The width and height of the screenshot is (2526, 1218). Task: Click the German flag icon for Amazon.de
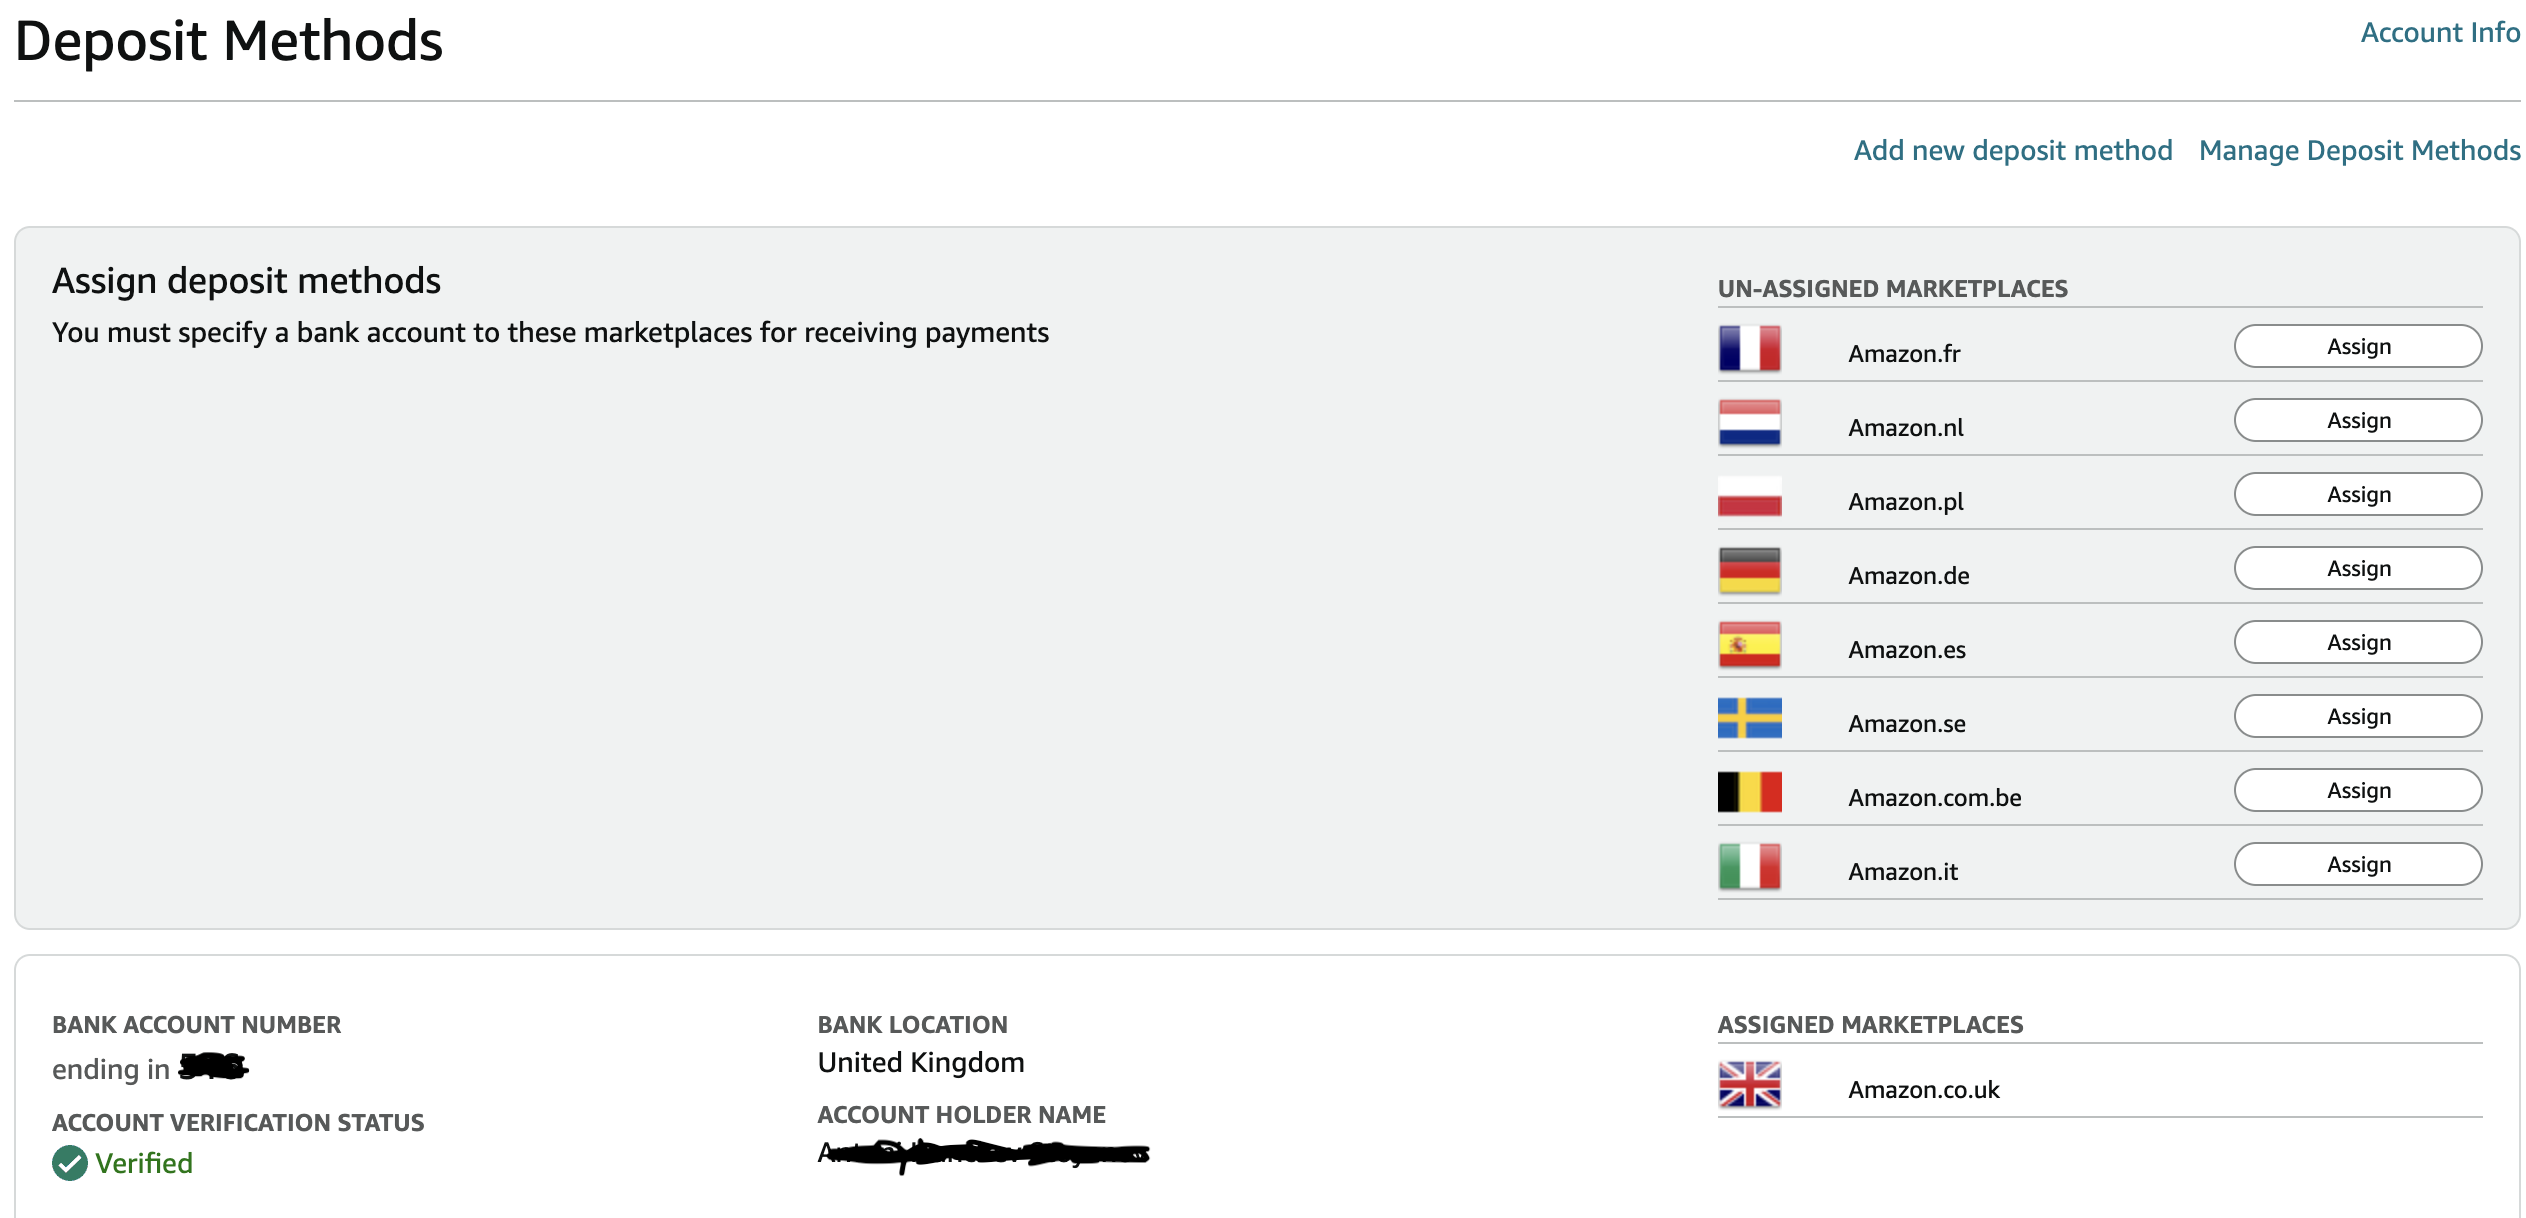(1749, 571)
